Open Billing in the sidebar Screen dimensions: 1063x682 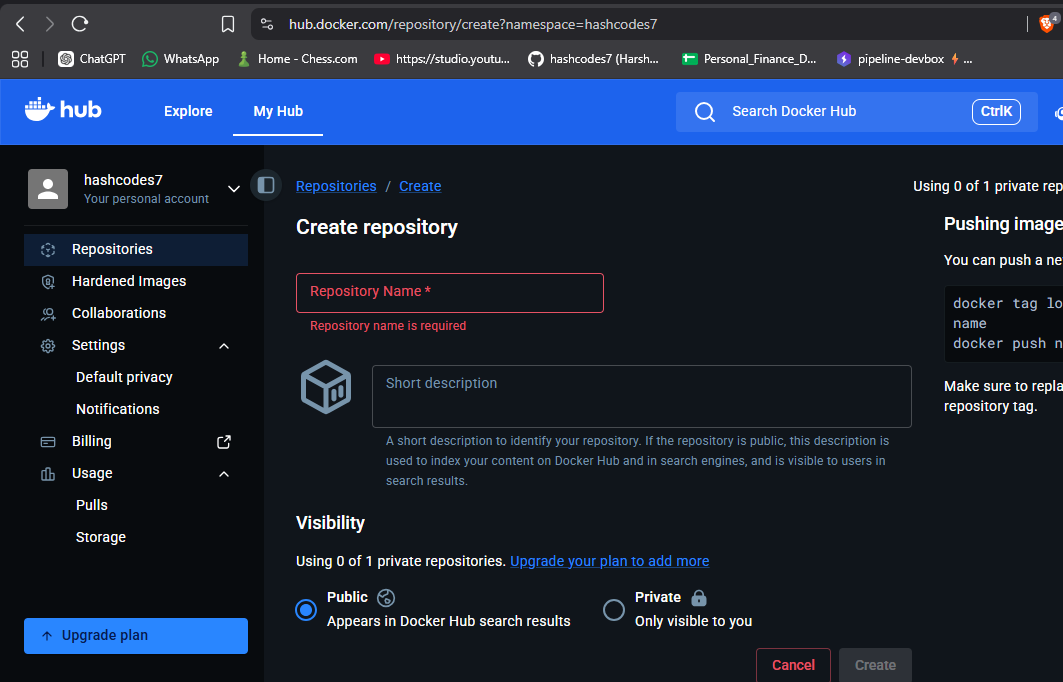point(136,441)
